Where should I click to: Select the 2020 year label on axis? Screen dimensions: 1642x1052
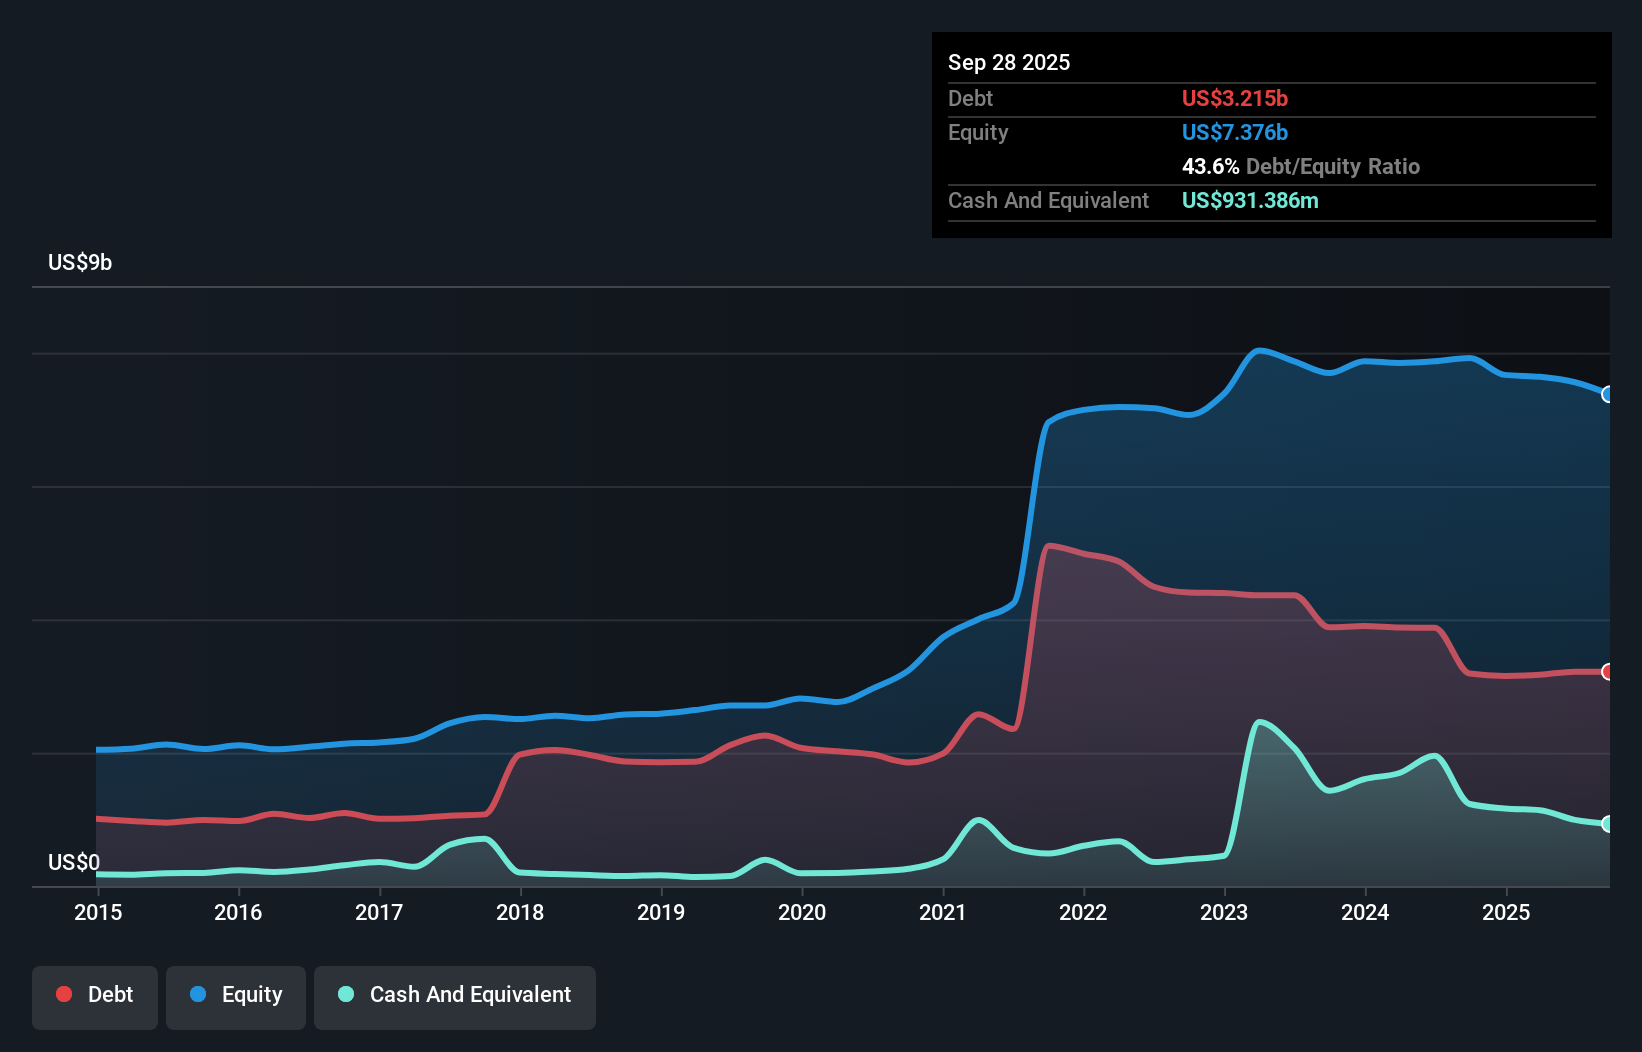click(x=802, y=913)
